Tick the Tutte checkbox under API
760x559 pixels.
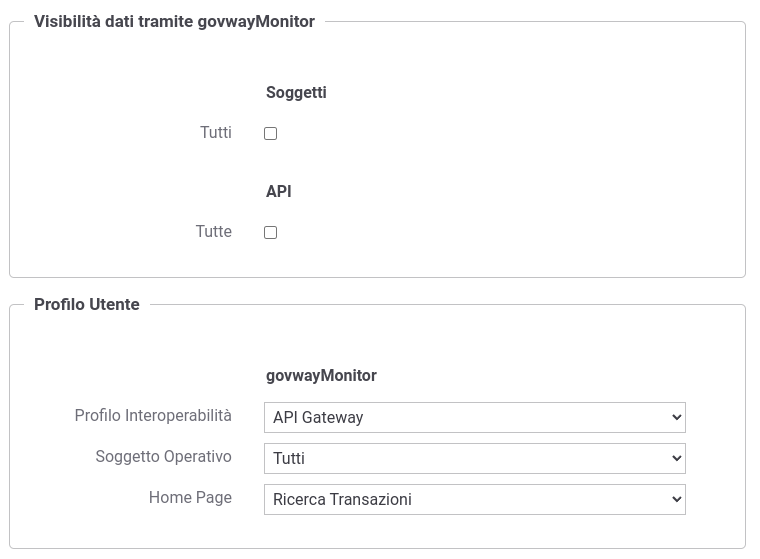270,232
